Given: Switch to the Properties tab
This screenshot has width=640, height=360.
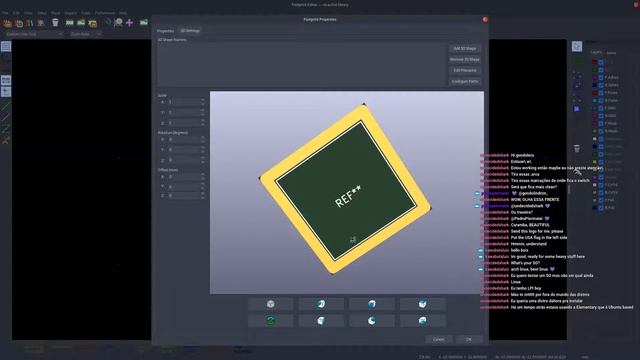Looking at the screenshot, I should [x=165, y=31].
